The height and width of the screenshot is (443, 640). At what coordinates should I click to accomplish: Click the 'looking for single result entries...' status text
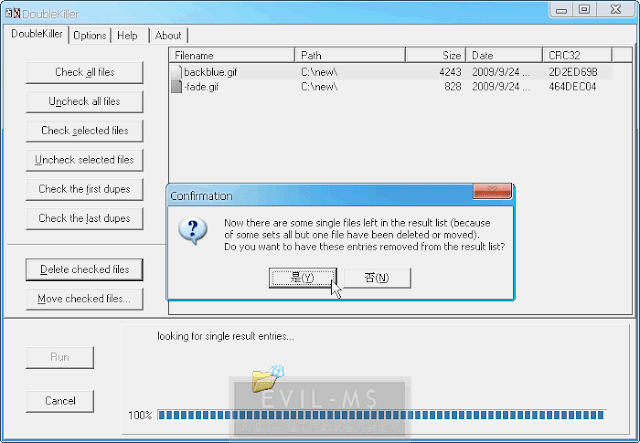tap(226, 336)
